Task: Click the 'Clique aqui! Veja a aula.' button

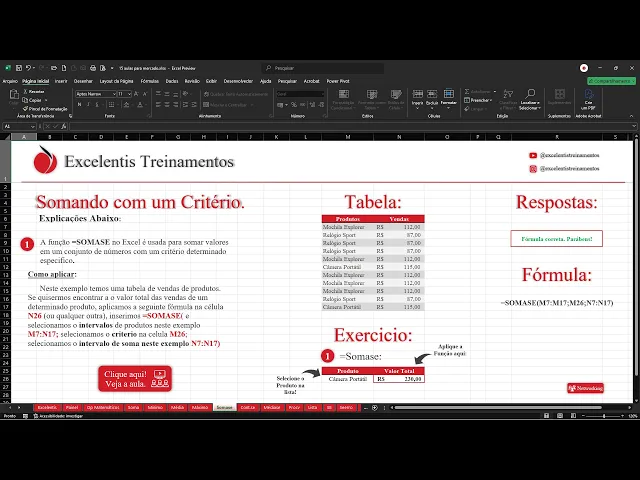Action: (135, 379)
